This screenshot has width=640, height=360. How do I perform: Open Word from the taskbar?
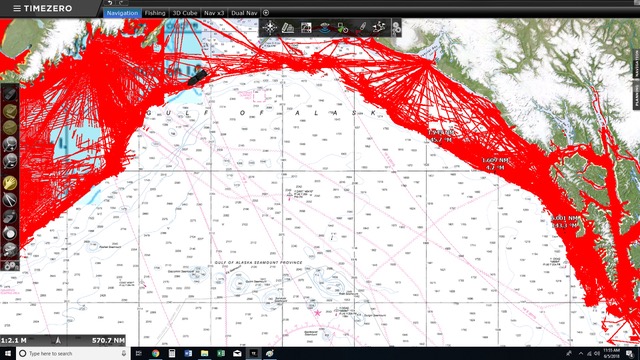pyautogui.click(x=188, y=353)
